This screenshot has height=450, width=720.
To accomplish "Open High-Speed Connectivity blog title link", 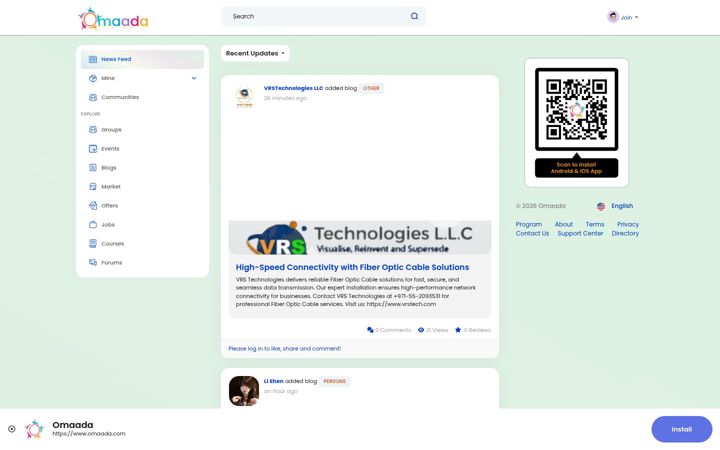I will point(352,267).
